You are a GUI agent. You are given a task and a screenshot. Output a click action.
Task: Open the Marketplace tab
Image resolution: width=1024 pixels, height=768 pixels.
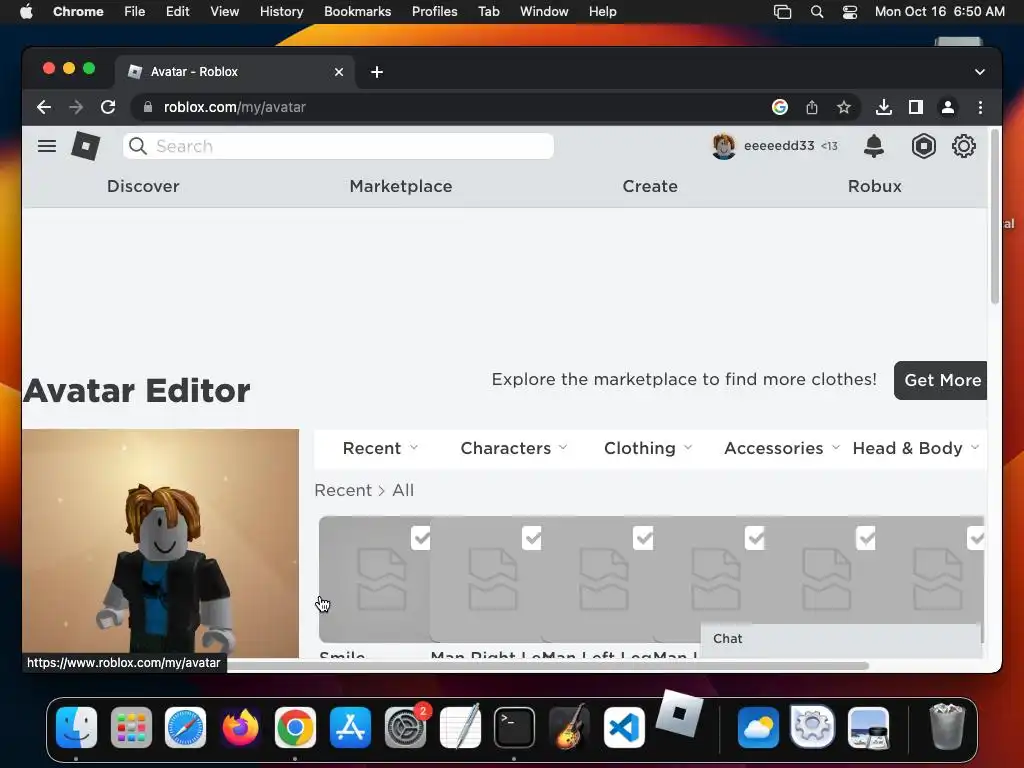tap(401, 186)
